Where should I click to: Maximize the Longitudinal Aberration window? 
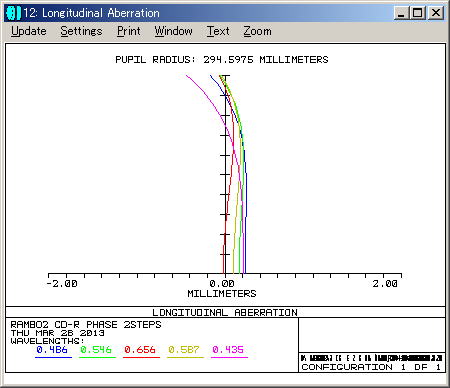click(x=417, y=13)
